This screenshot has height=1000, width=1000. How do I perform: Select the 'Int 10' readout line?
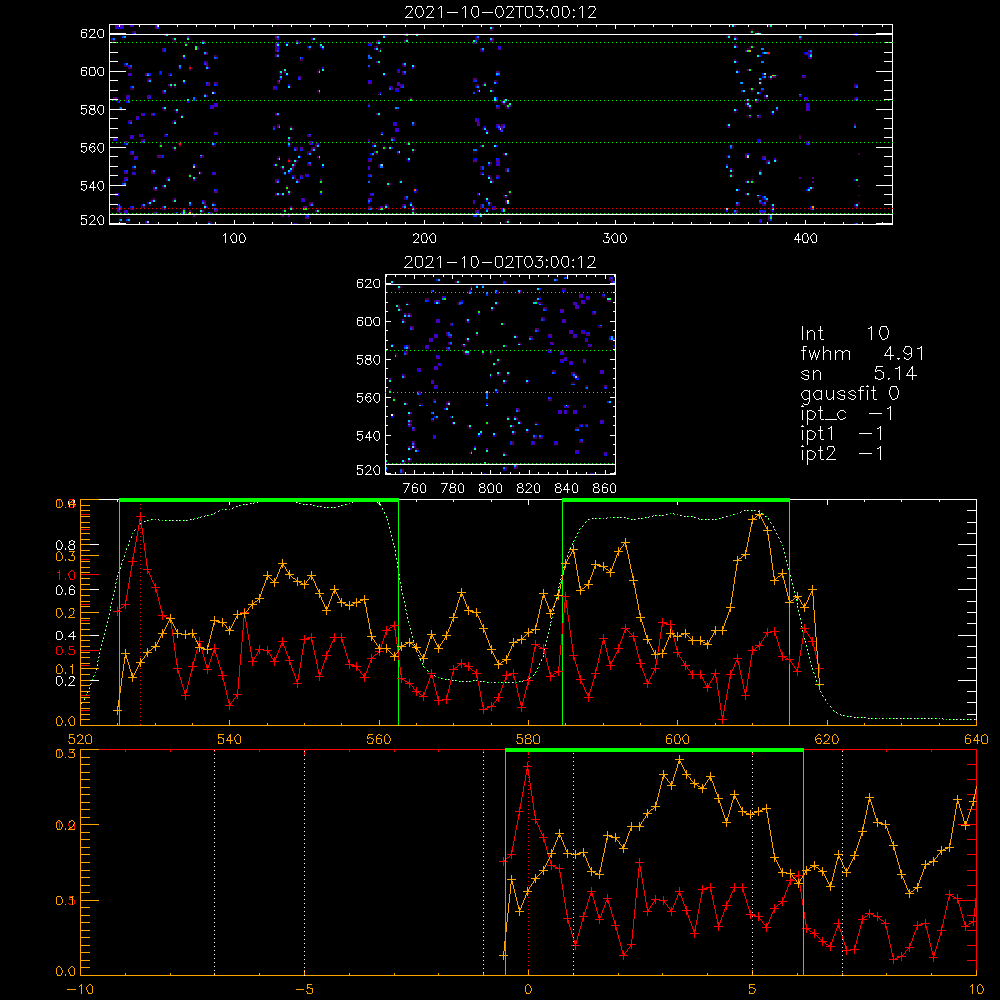point(845,334)
